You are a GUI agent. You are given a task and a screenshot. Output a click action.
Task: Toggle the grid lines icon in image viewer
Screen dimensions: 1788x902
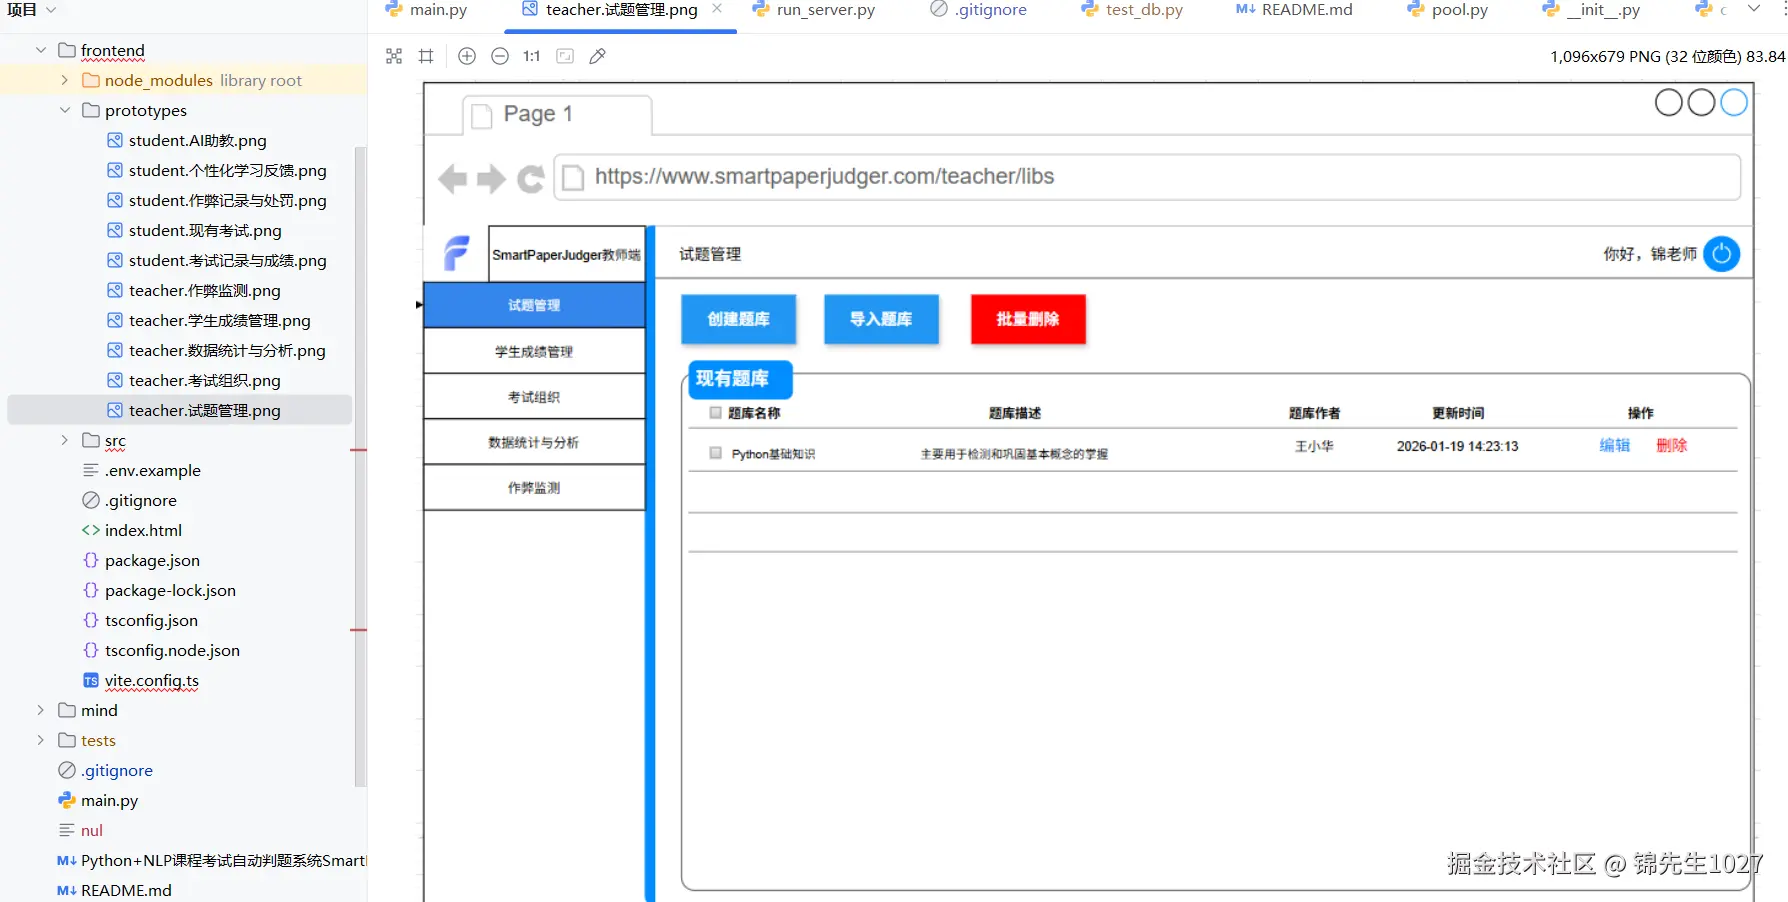pyautogui.click(x=426, y=56)
